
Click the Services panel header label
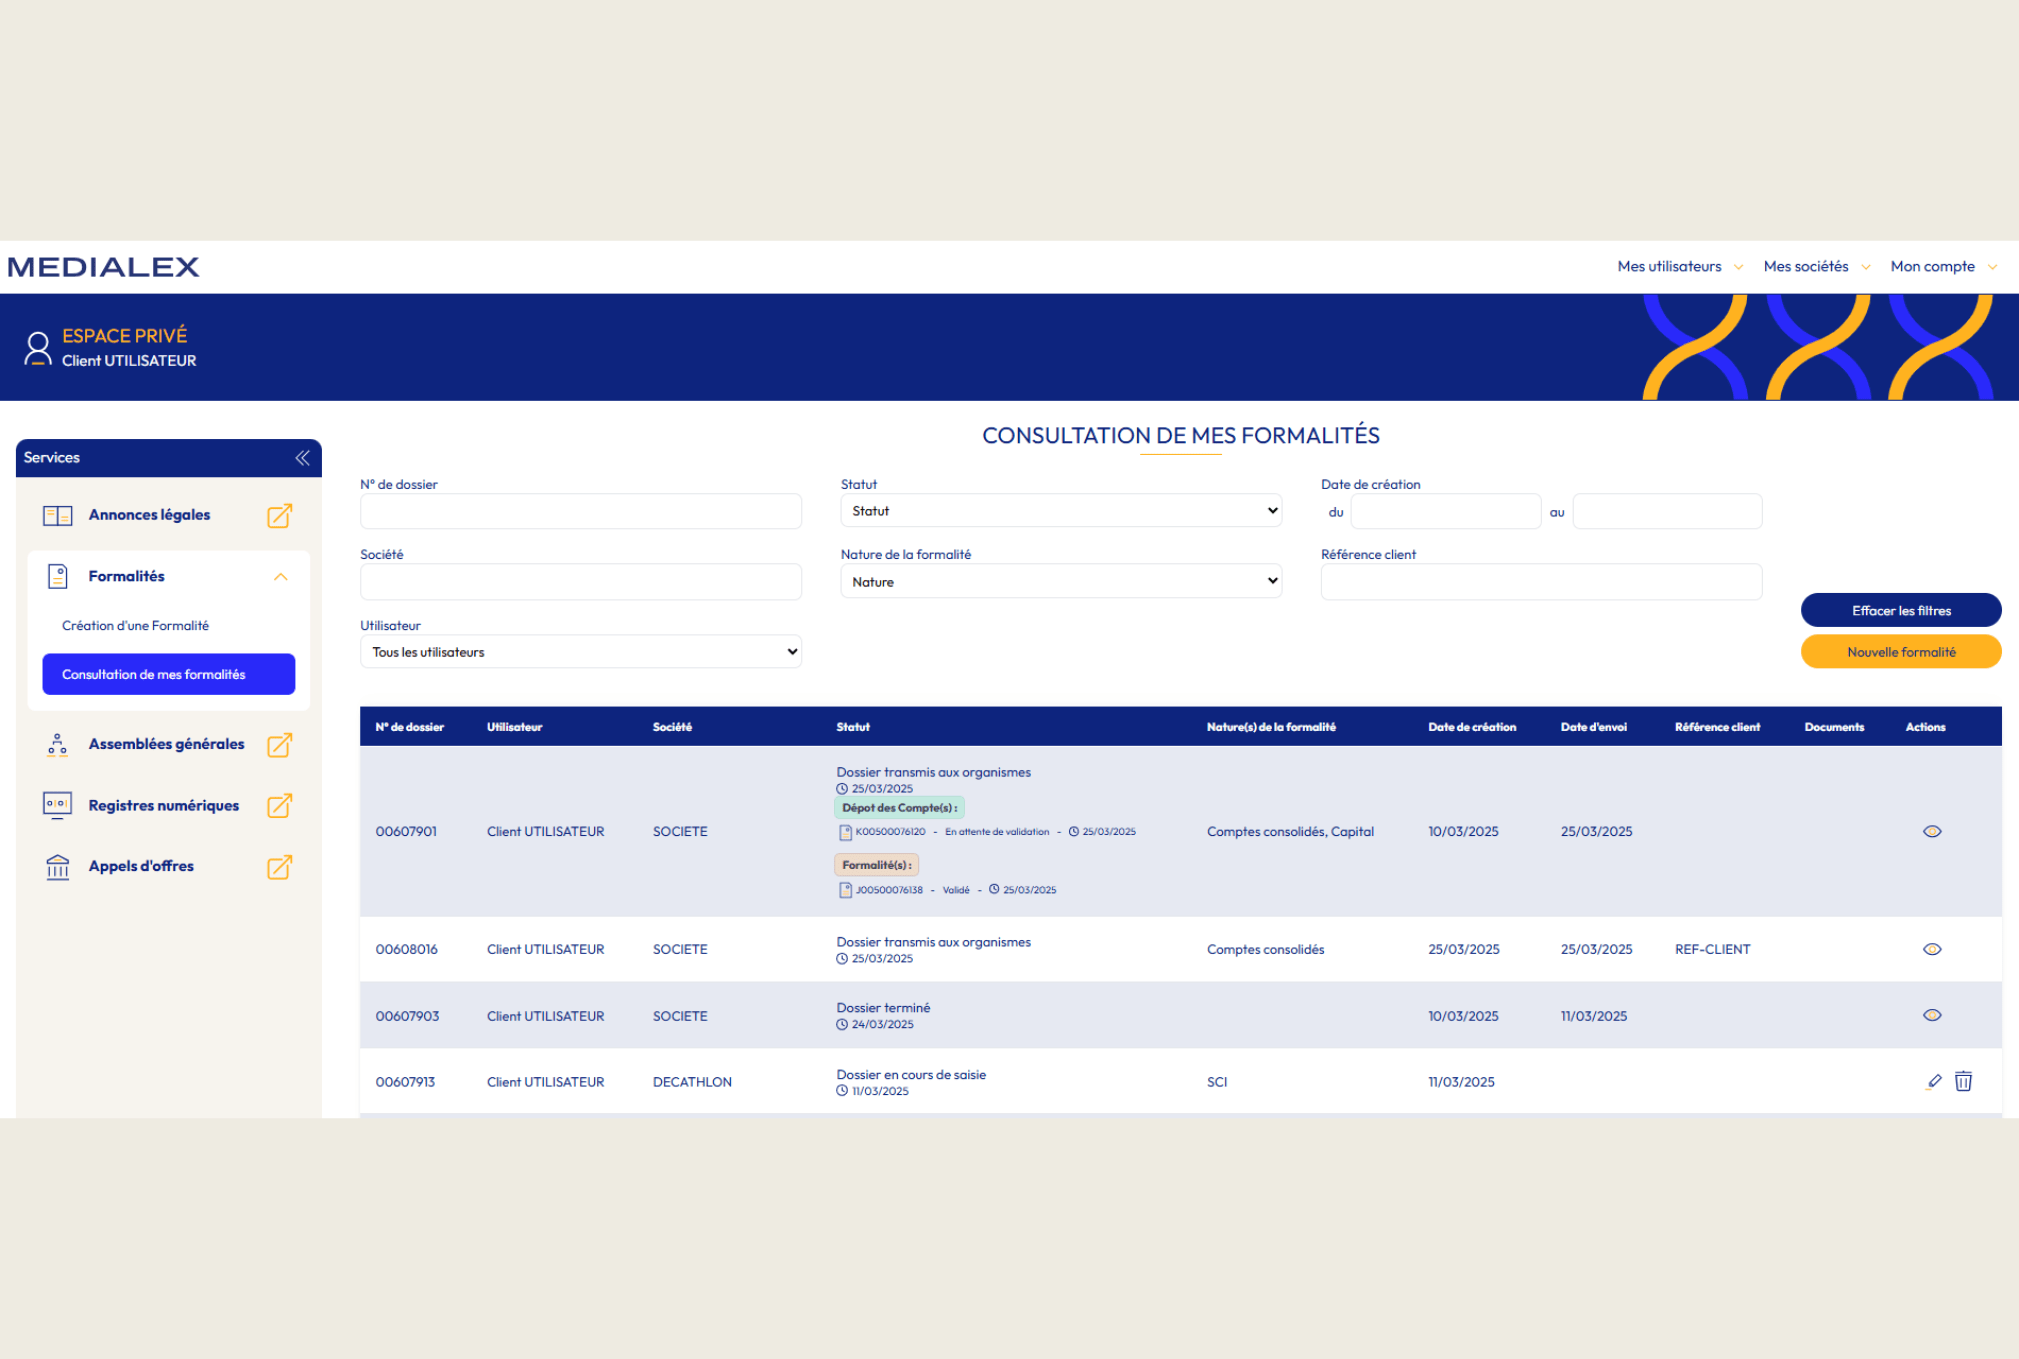click(x=52, y=457)
